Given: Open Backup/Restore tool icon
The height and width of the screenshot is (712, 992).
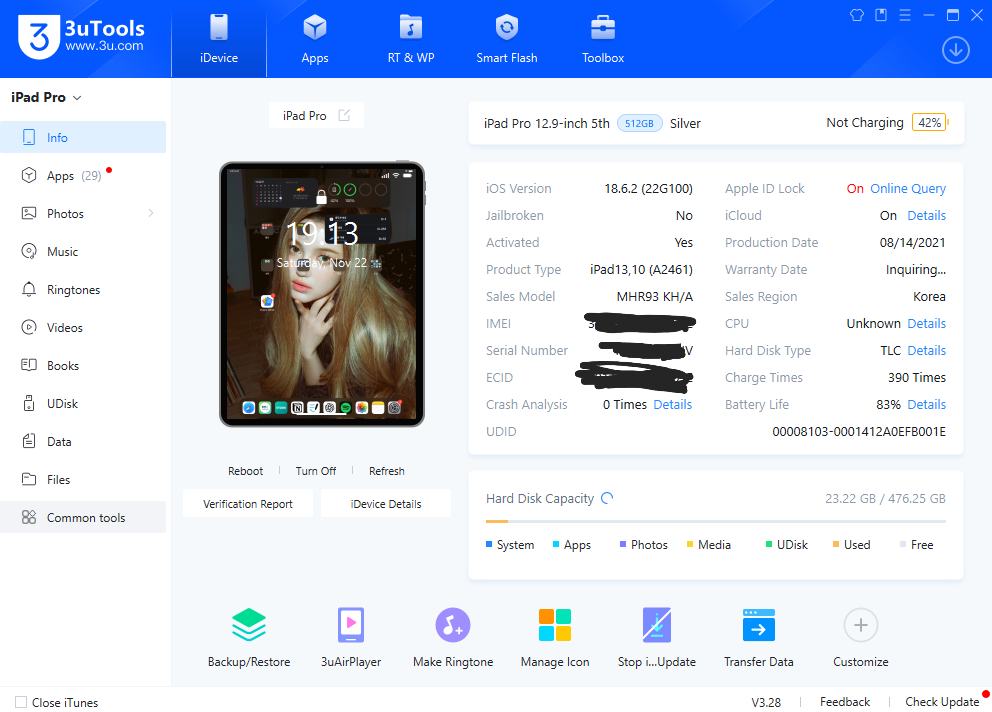Looking at the screenshot, I should (249, 626).
